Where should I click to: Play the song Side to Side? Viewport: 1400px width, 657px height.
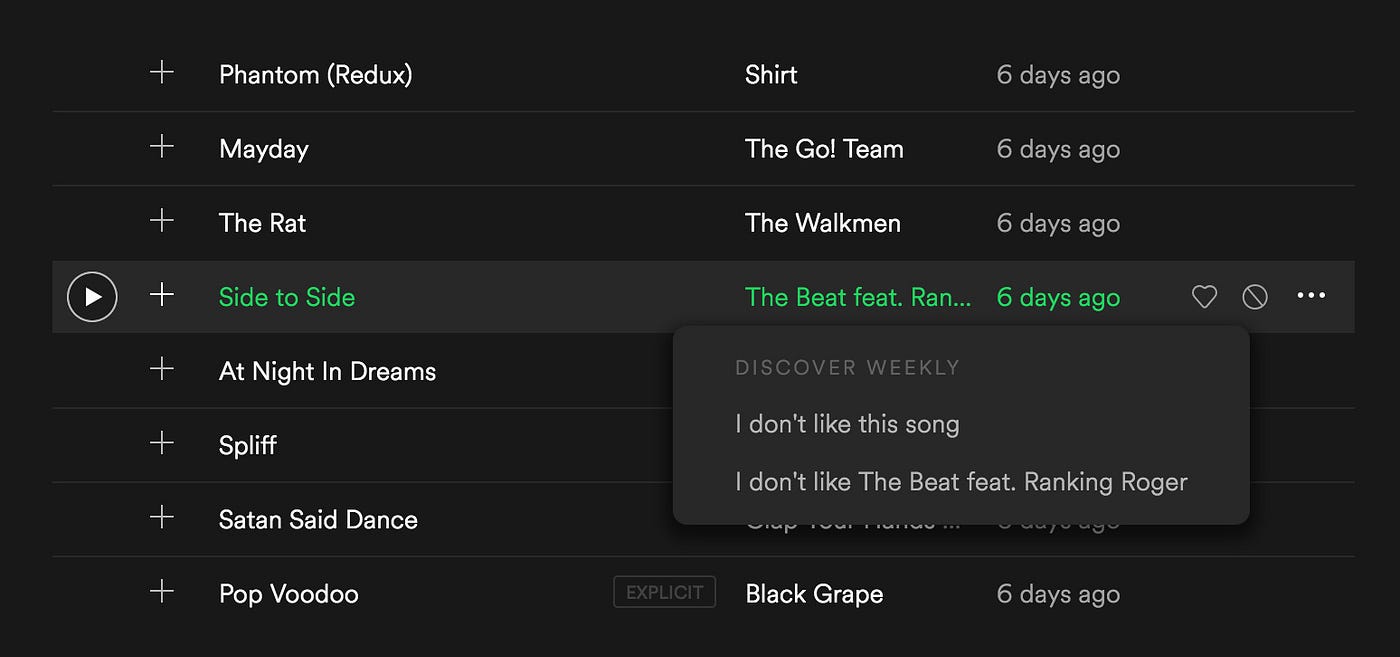point(92,297)
